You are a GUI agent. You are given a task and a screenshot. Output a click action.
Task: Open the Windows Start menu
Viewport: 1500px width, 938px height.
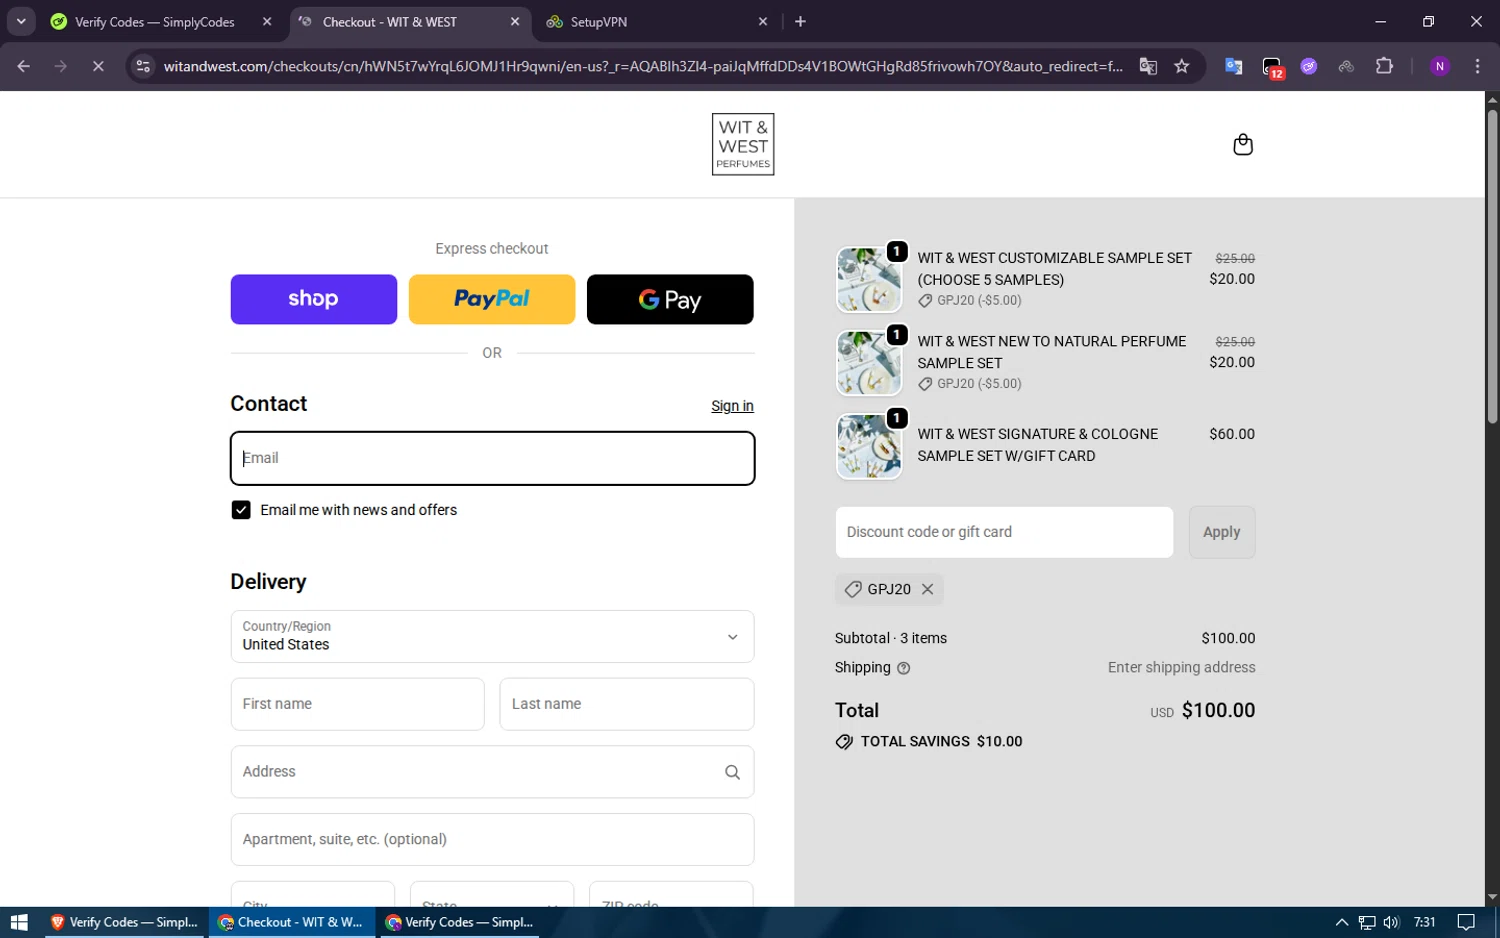(19, 922)
